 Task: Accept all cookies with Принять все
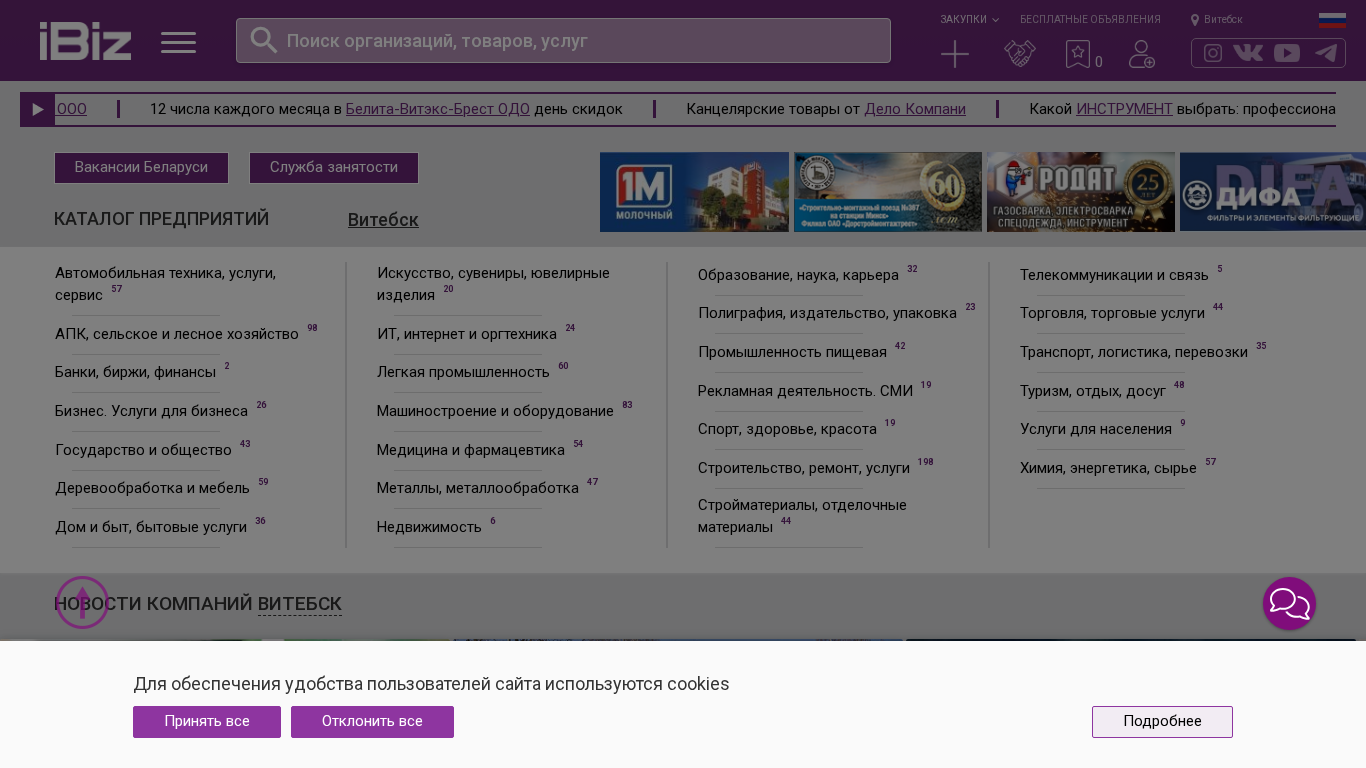[207, 722]
